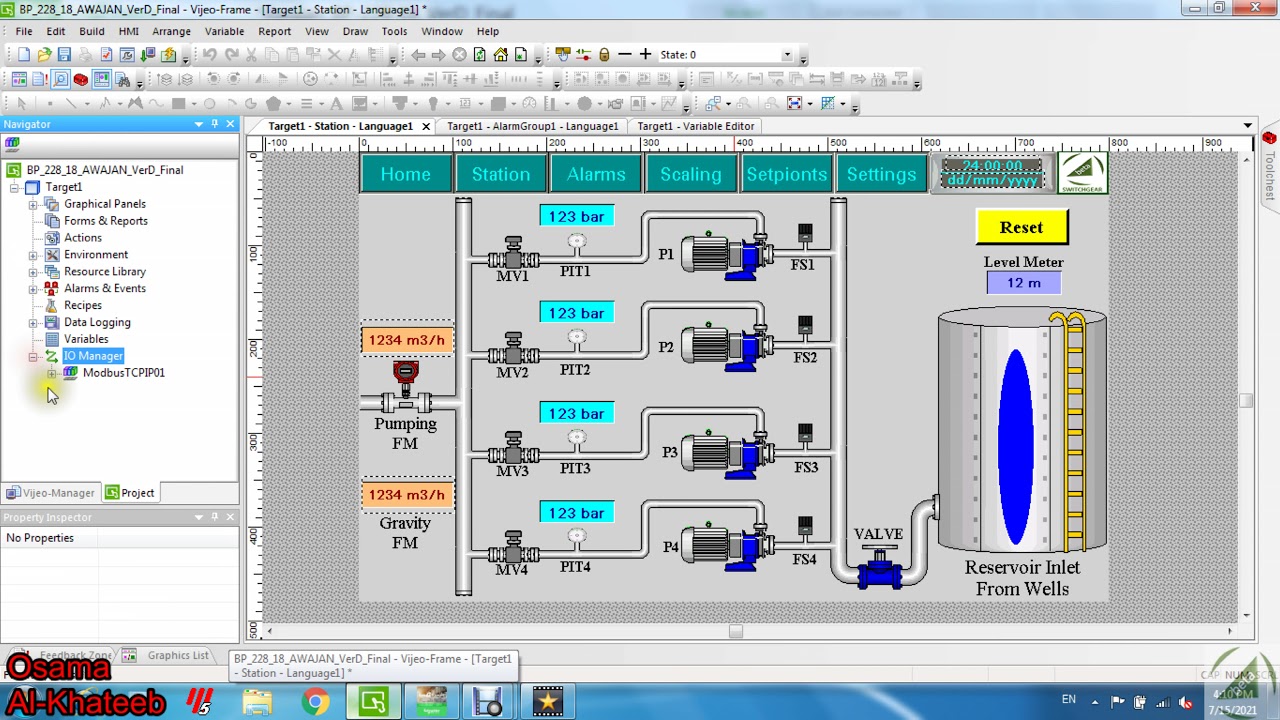Open Chrome from the taskbar
This screenshot has width=1280, height=720.
315,702
